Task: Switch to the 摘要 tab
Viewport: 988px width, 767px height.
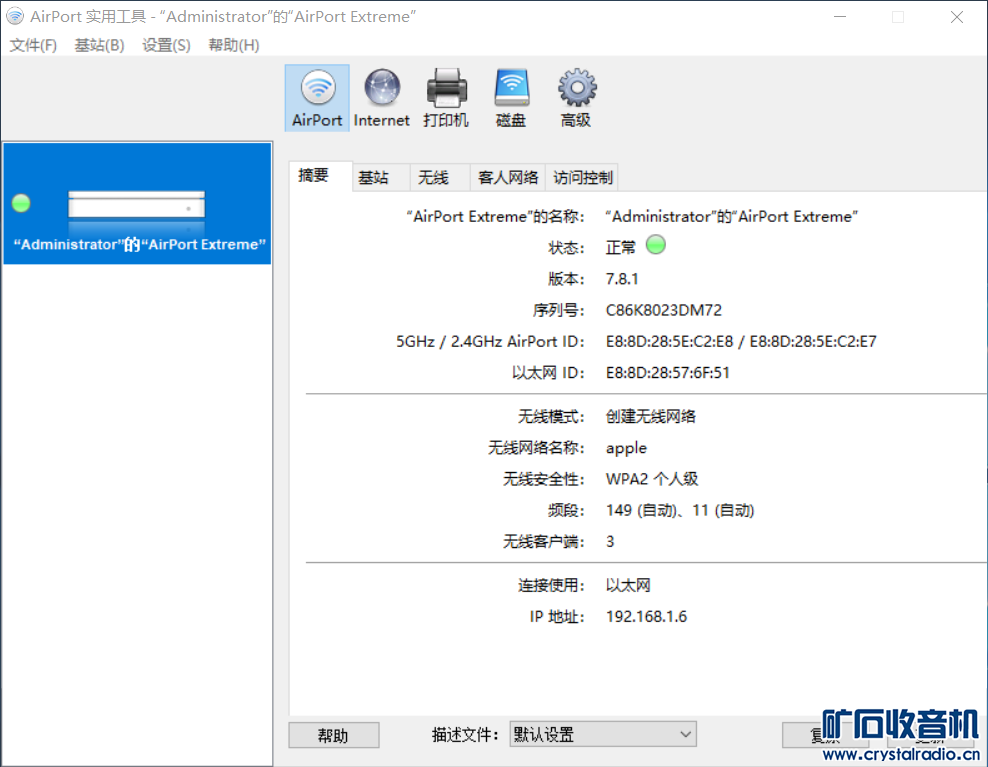Action: click(321, 176)
